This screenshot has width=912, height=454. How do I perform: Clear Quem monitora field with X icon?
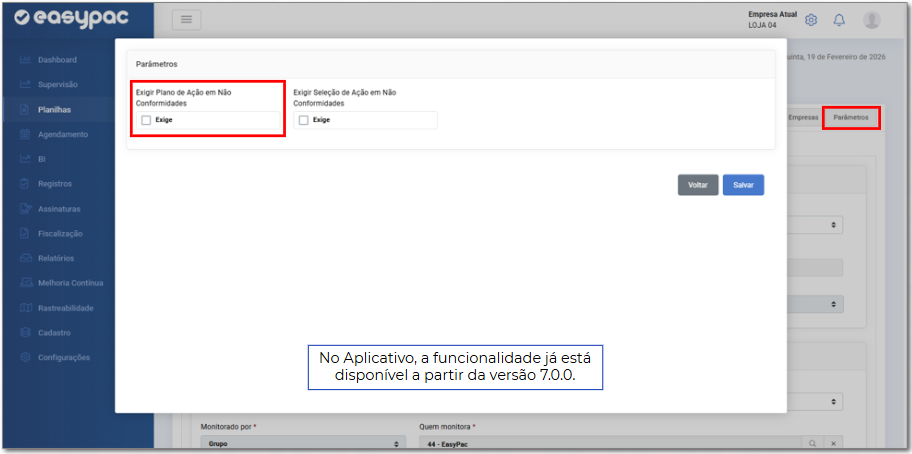834,442
